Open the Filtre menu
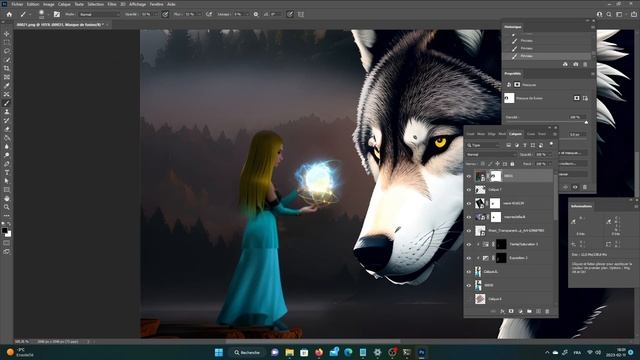The height and width of the screenshot is (360, 640). (112, 4)
